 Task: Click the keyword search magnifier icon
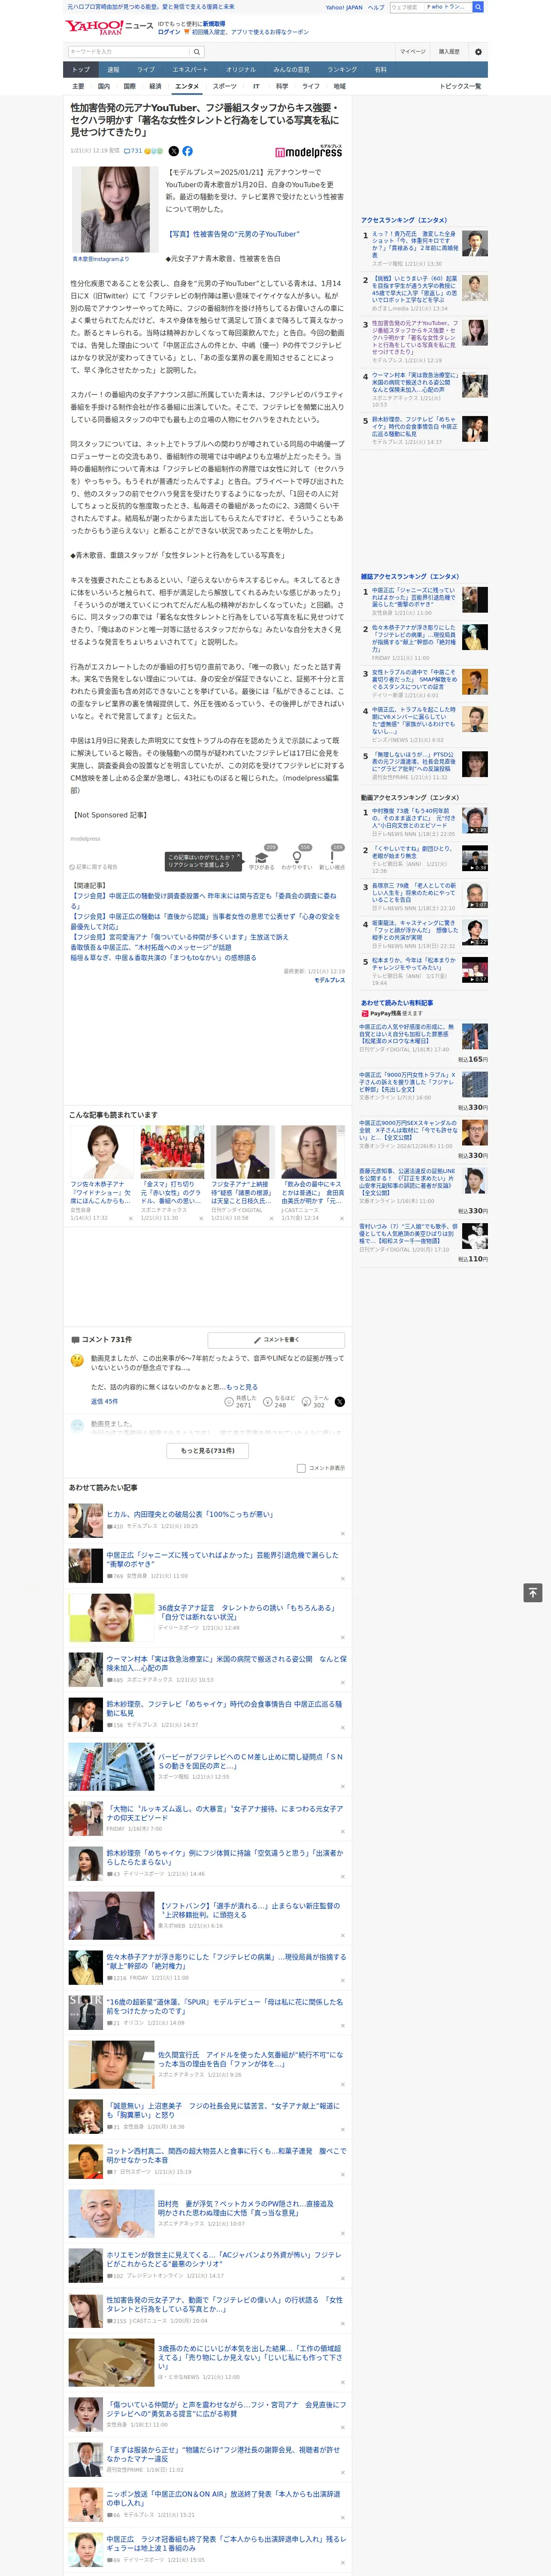coord(196,51)
